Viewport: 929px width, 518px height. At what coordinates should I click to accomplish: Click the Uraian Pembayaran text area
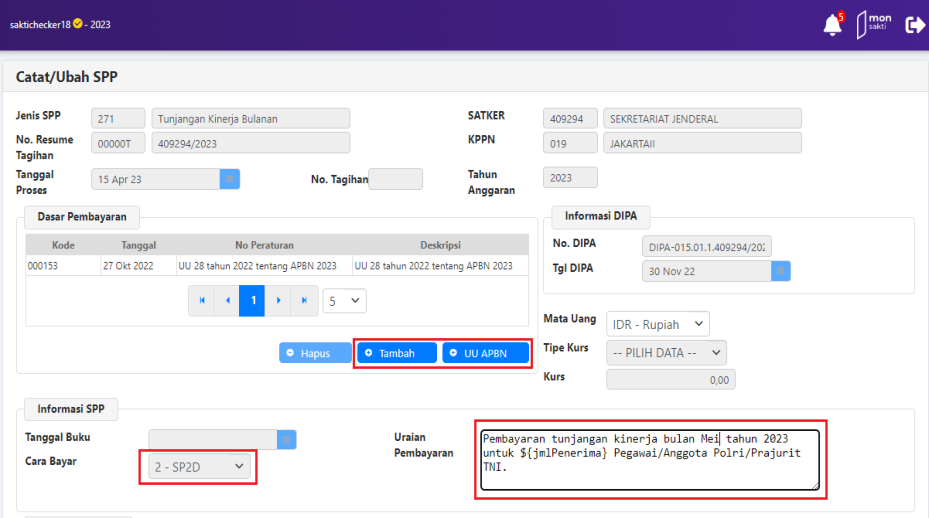click(650, 460)
